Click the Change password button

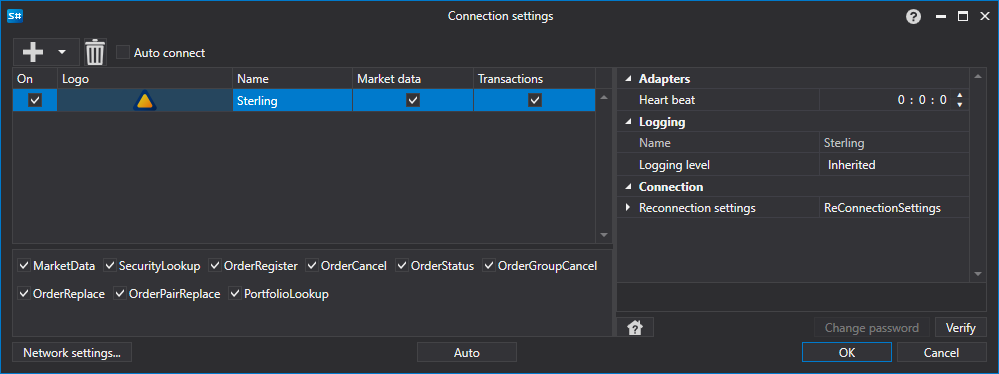point(872,328)
